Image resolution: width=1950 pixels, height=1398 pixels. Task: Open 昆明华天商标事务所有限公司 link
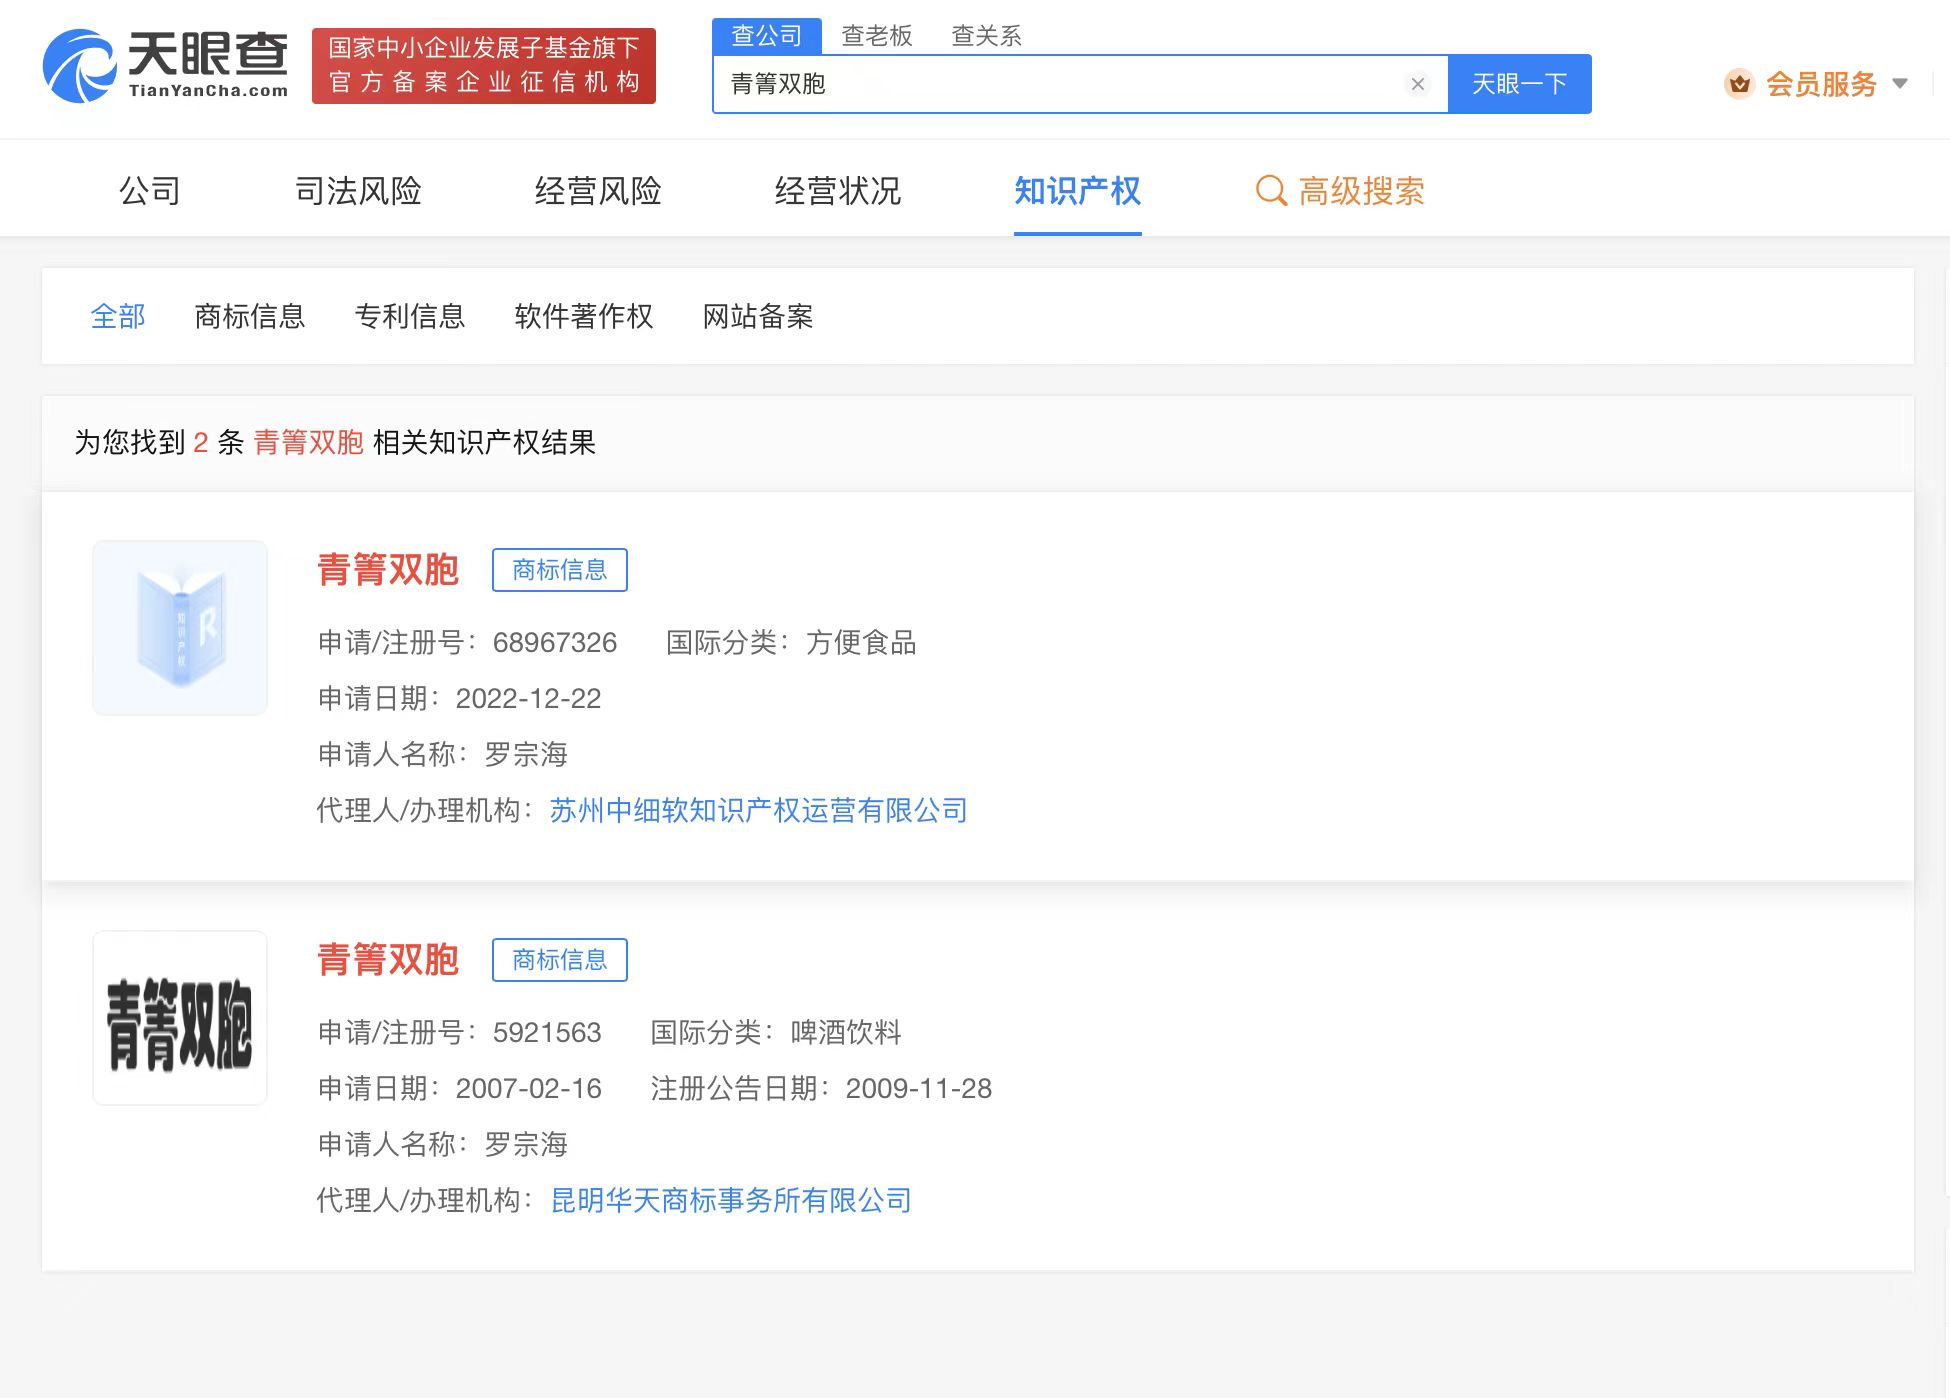(731, 1200)
